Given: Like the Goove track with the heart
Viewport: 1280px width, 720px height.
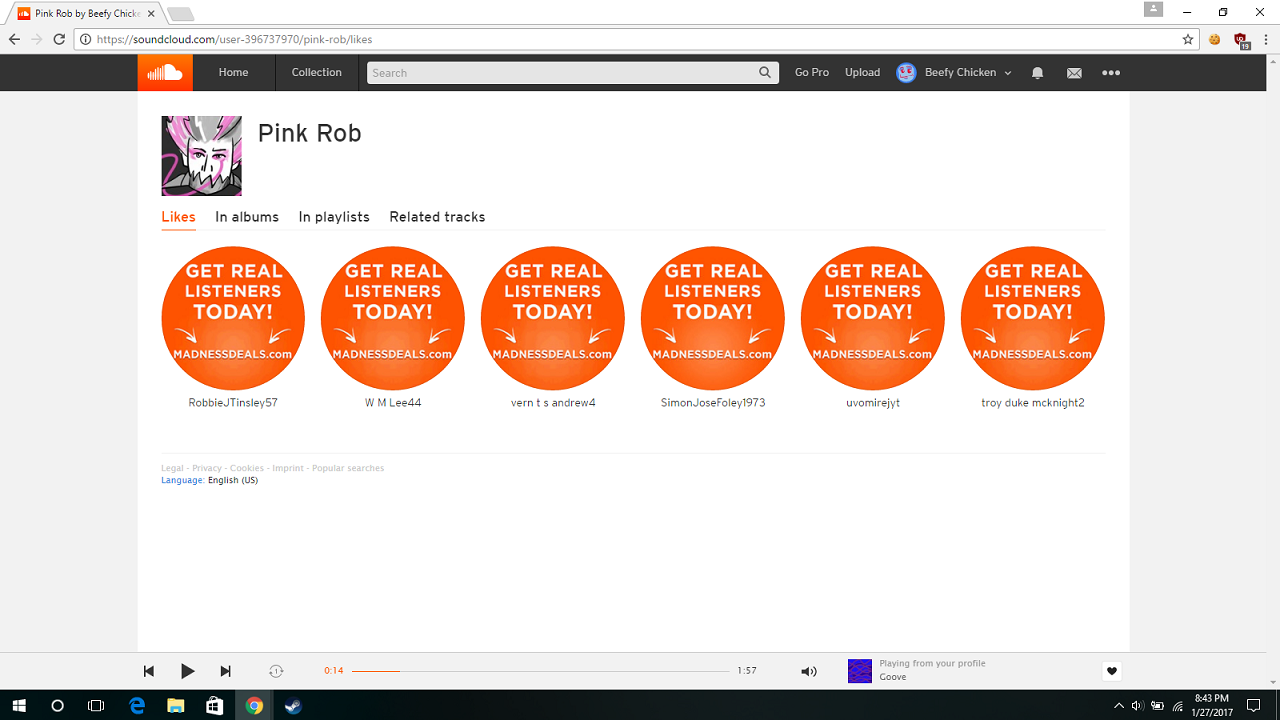Looking at the screenshot, I should [x=1111, y=671].
